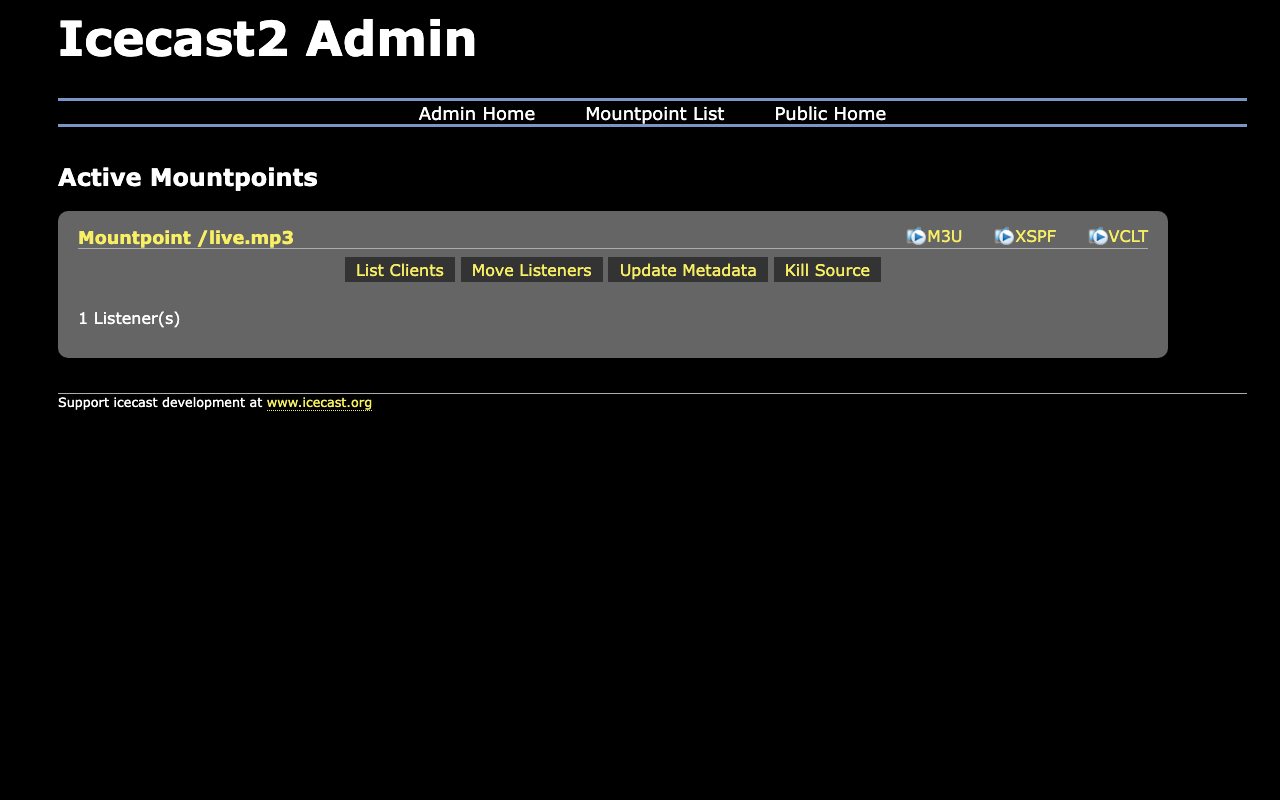Click the play icon beside M3U
The image size is (1280, 800).
917,237
